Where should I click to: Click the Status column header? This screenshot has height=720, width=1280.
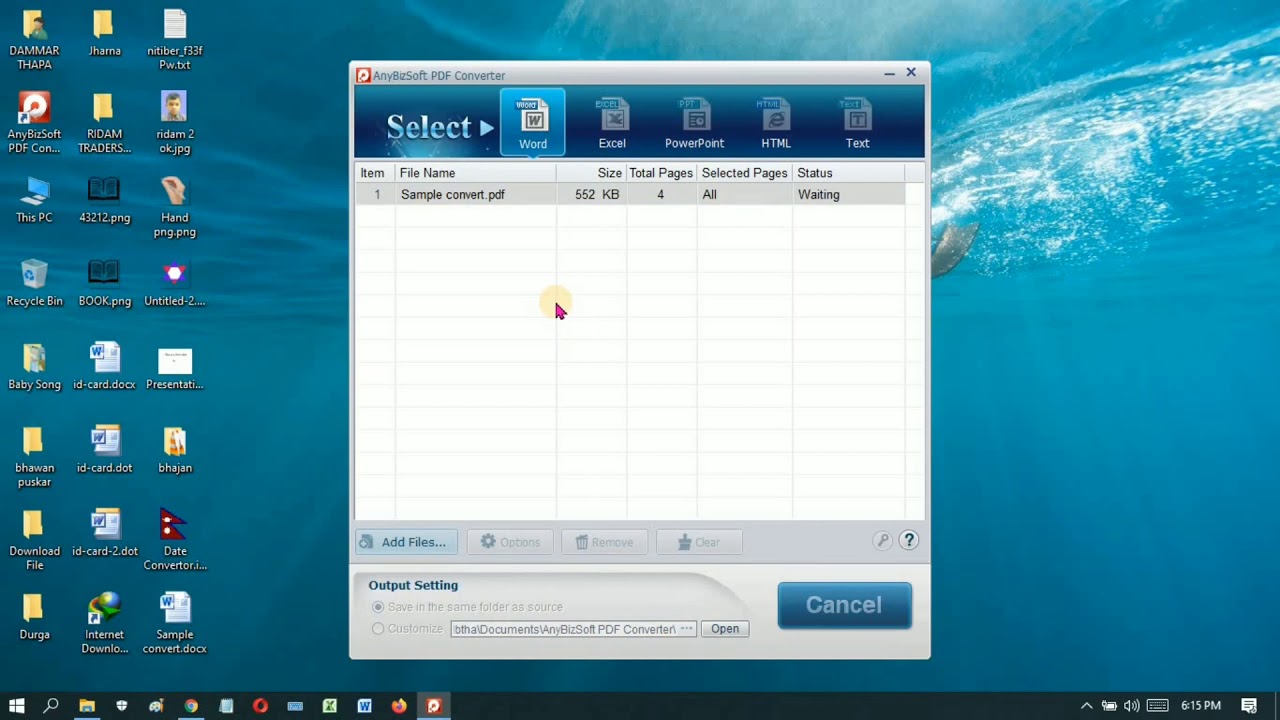tap(849, 173)
